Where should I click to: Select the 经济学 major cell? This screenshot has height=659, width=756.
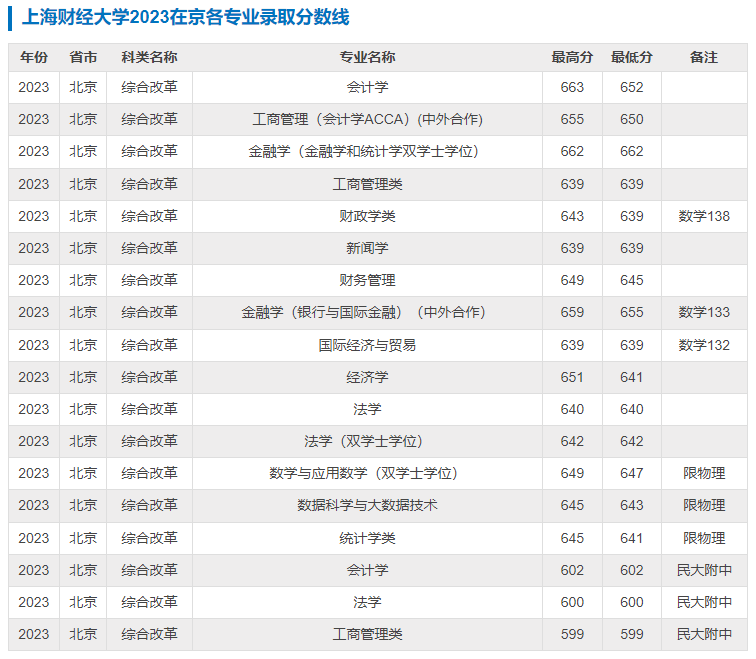[x=367, y=377]
